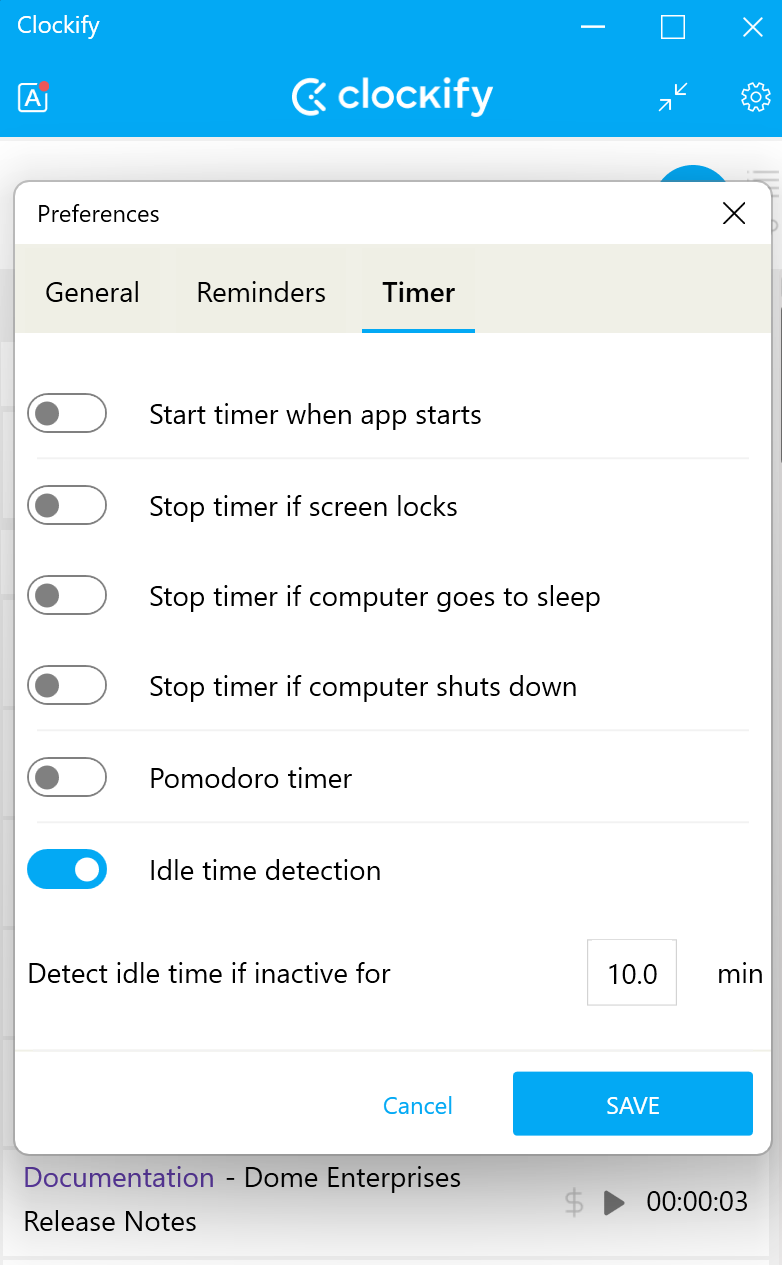Open the Reminders tab
Viewport: 782px width, 1265px height.
260,292
